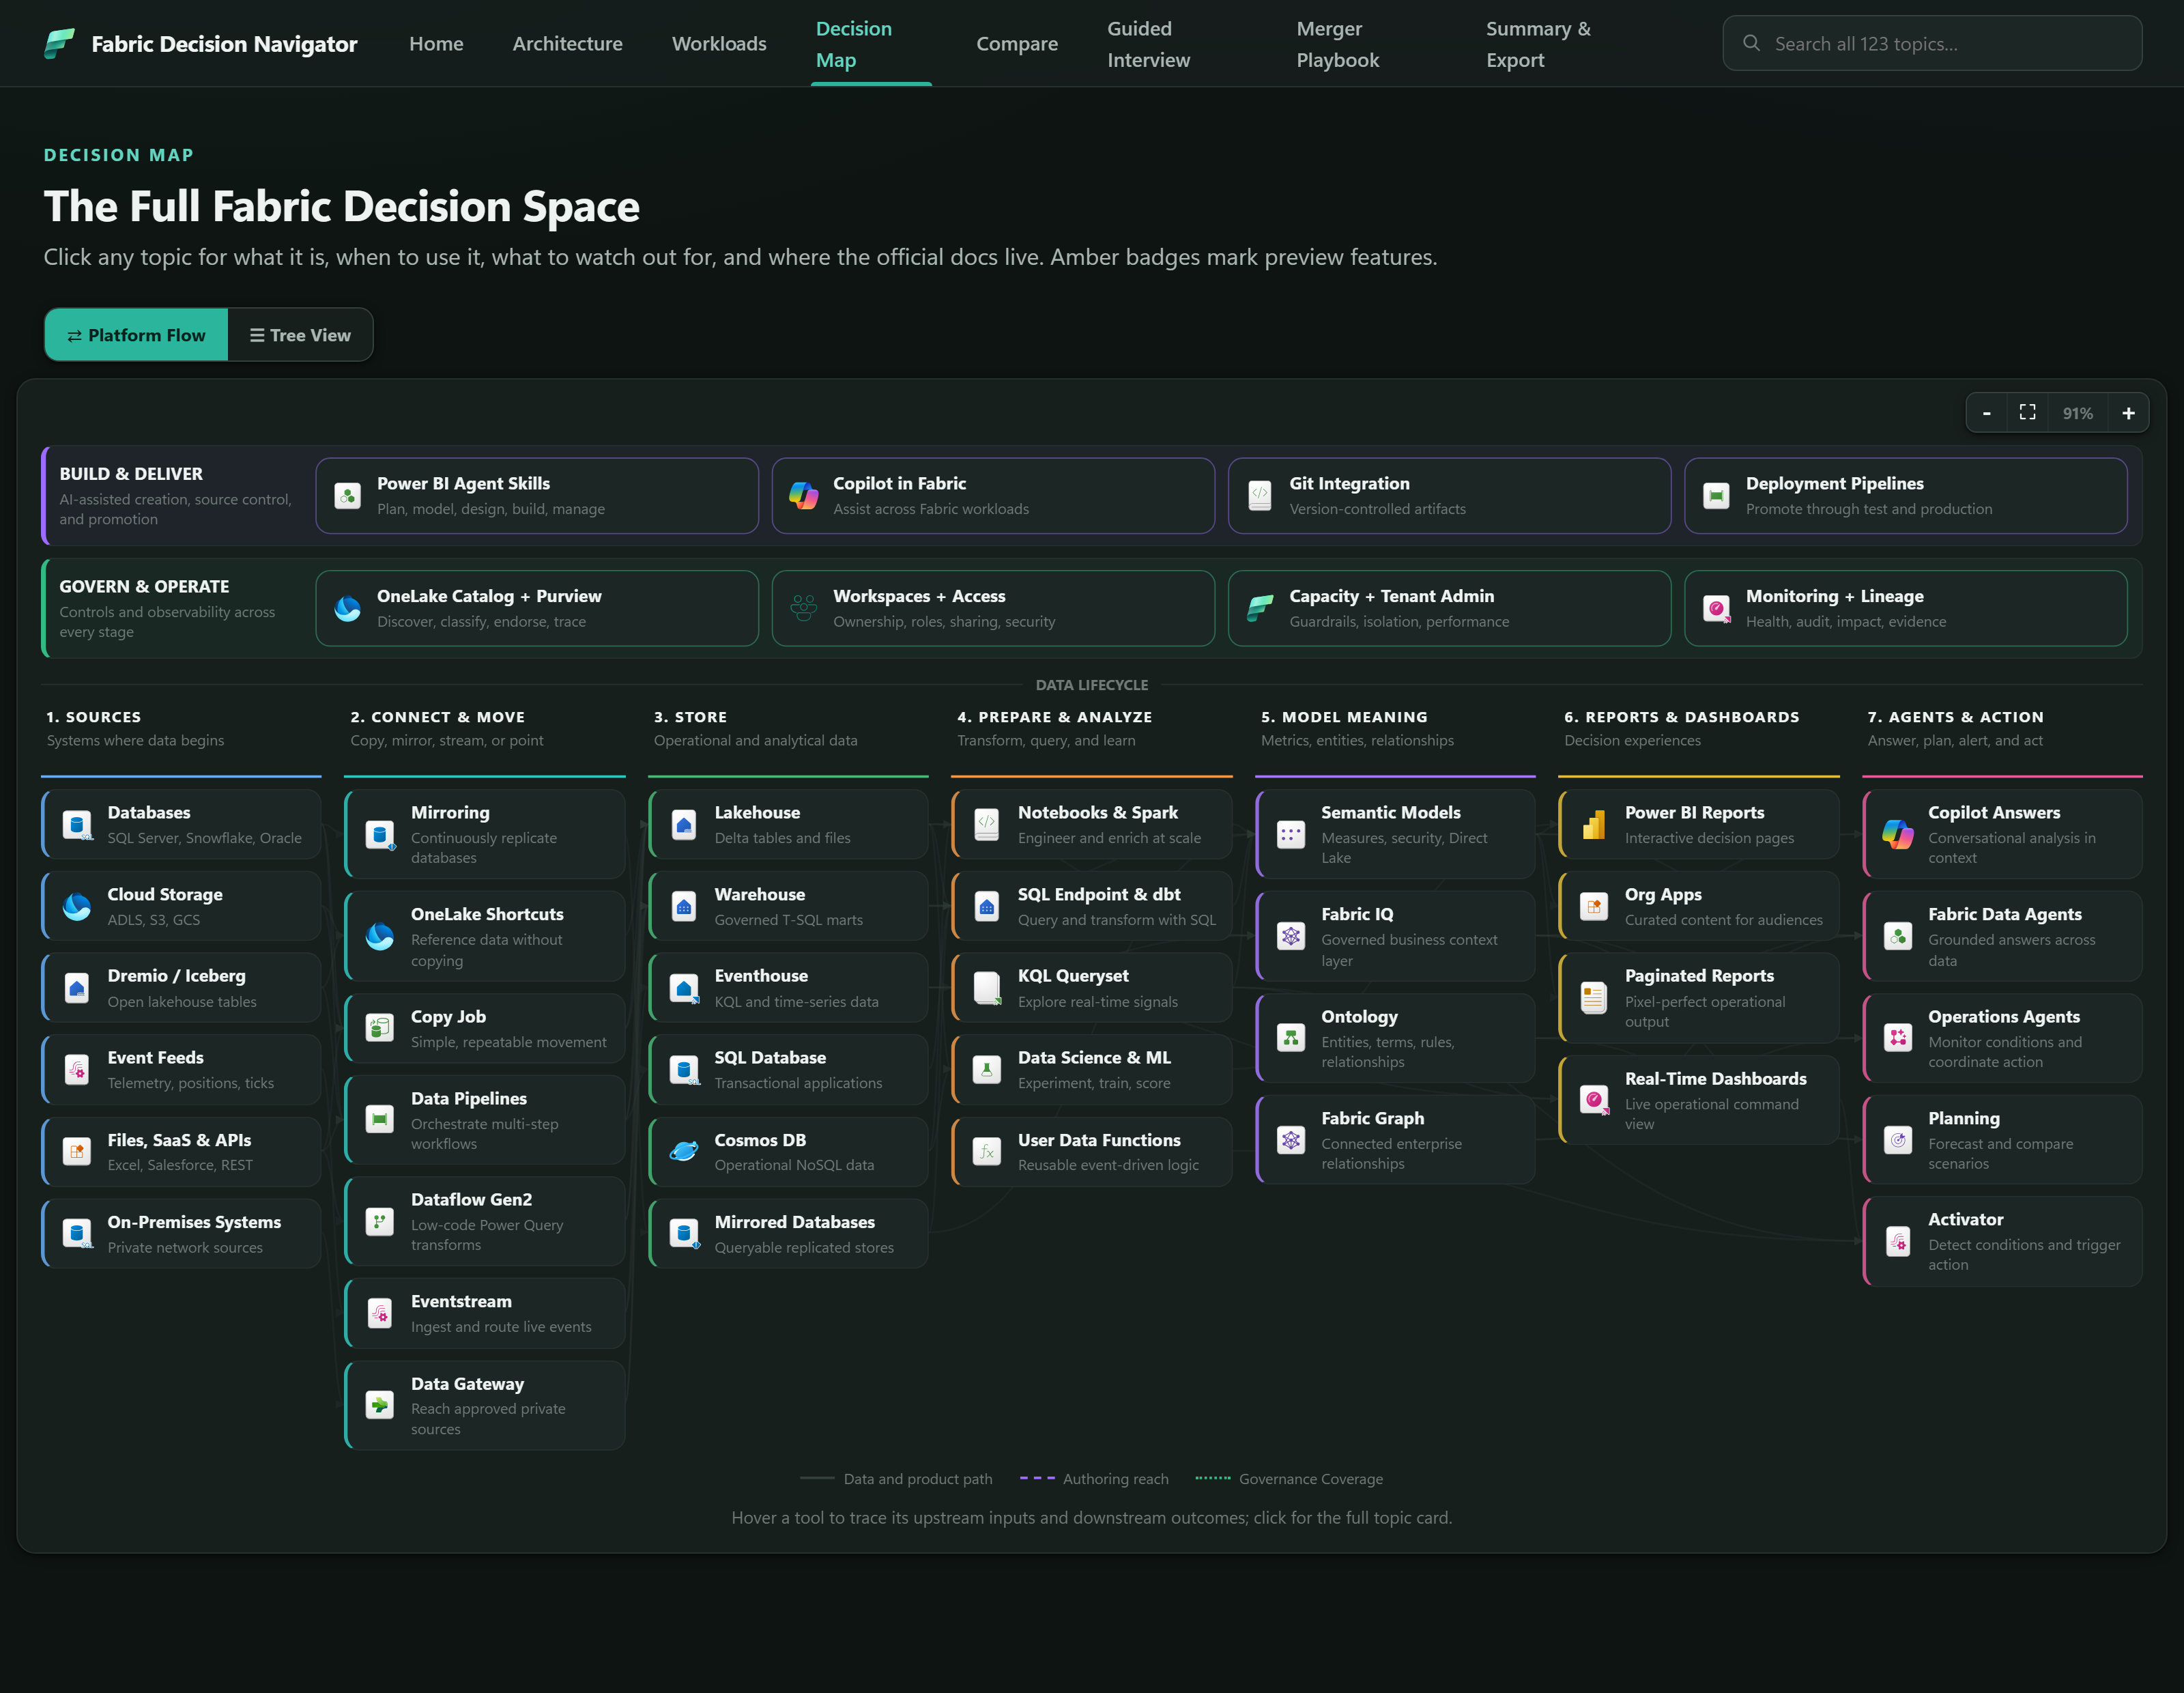Screen dimensions: 2184x1693
Task: Open the Compare nav tab
Action: click(x=1017, y=43)
